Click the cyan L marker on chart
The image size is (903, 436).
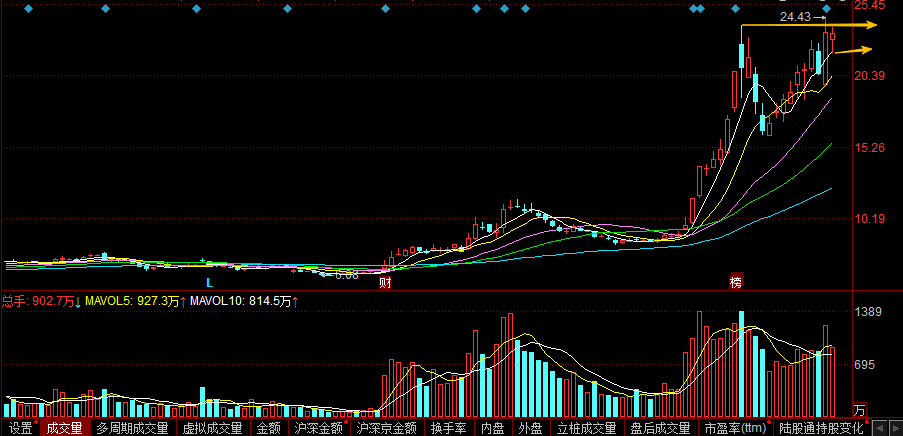pos(210,283)
